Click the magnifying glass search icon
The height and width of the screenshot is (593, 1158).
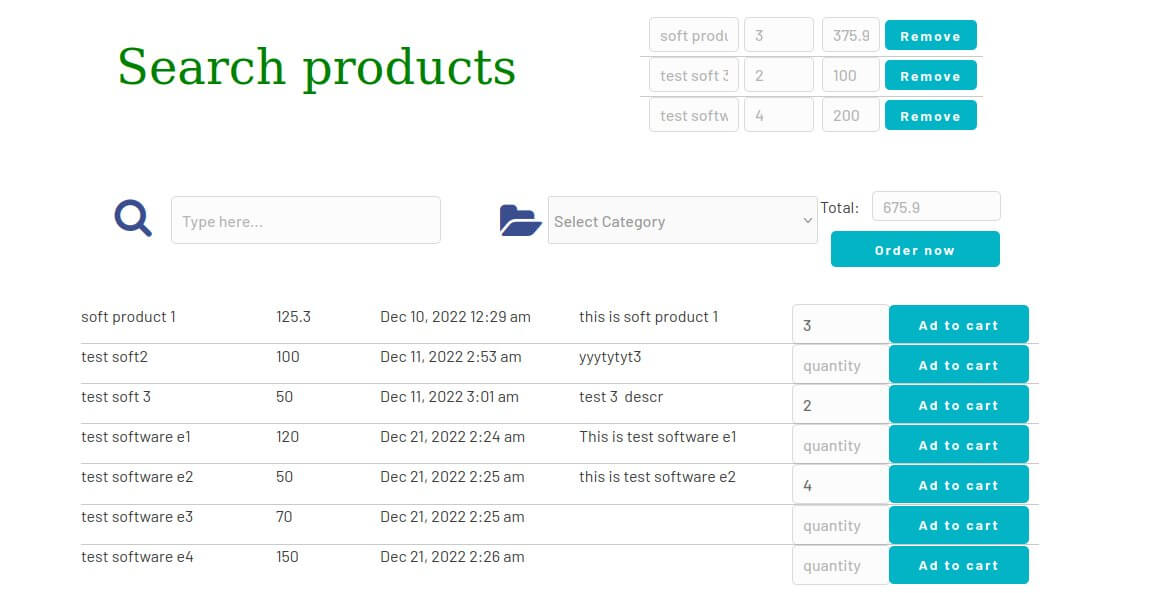point(133,218)
